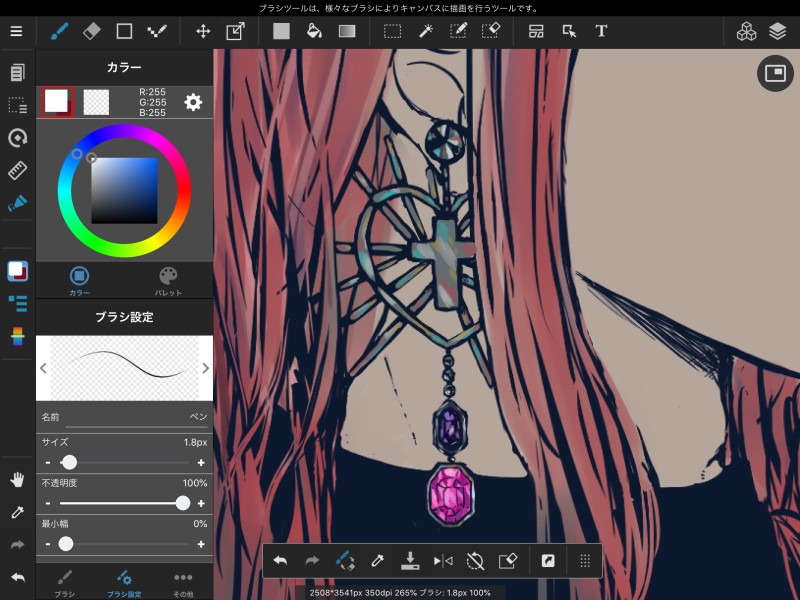Viewport: 800px width, 600px height.
Task: Toggle the navigator preview button on canvas
Action: pyautogui.click(x=775, y=73)
